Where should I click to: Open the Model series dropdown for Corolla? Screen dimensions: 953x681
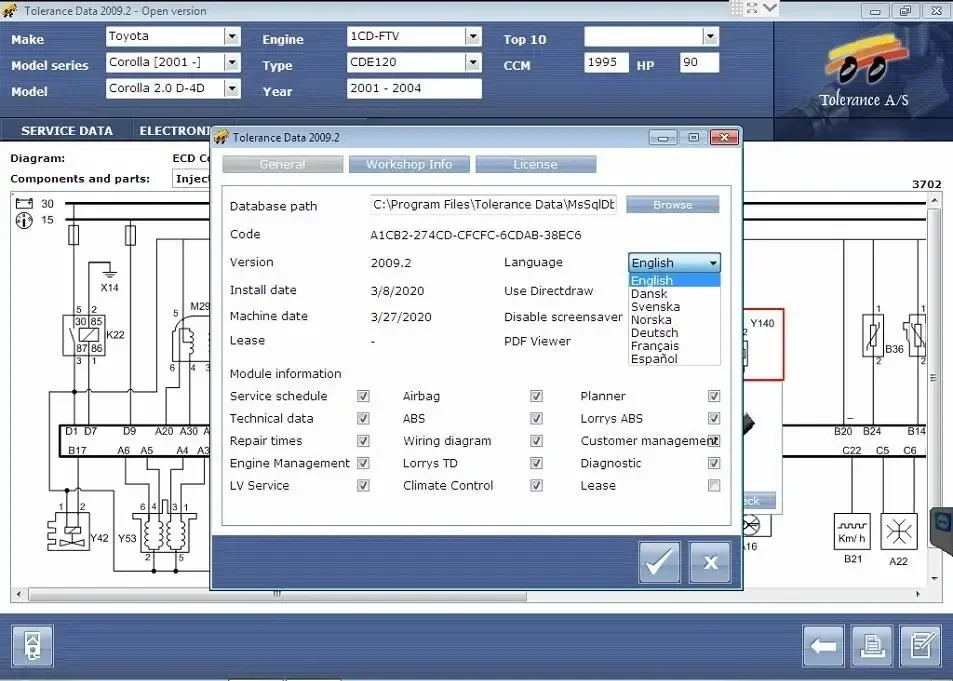click(231, 64)
